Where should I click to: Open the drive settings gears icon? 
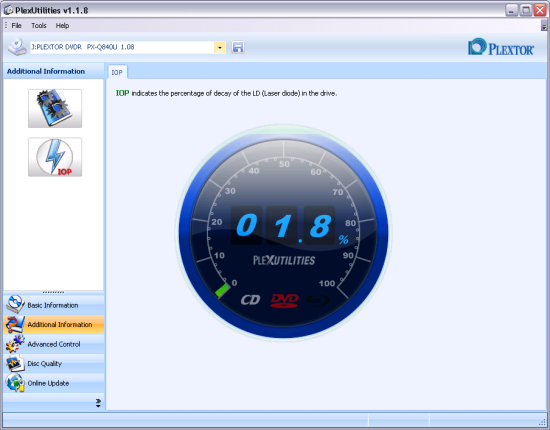(x=55, y=108)
